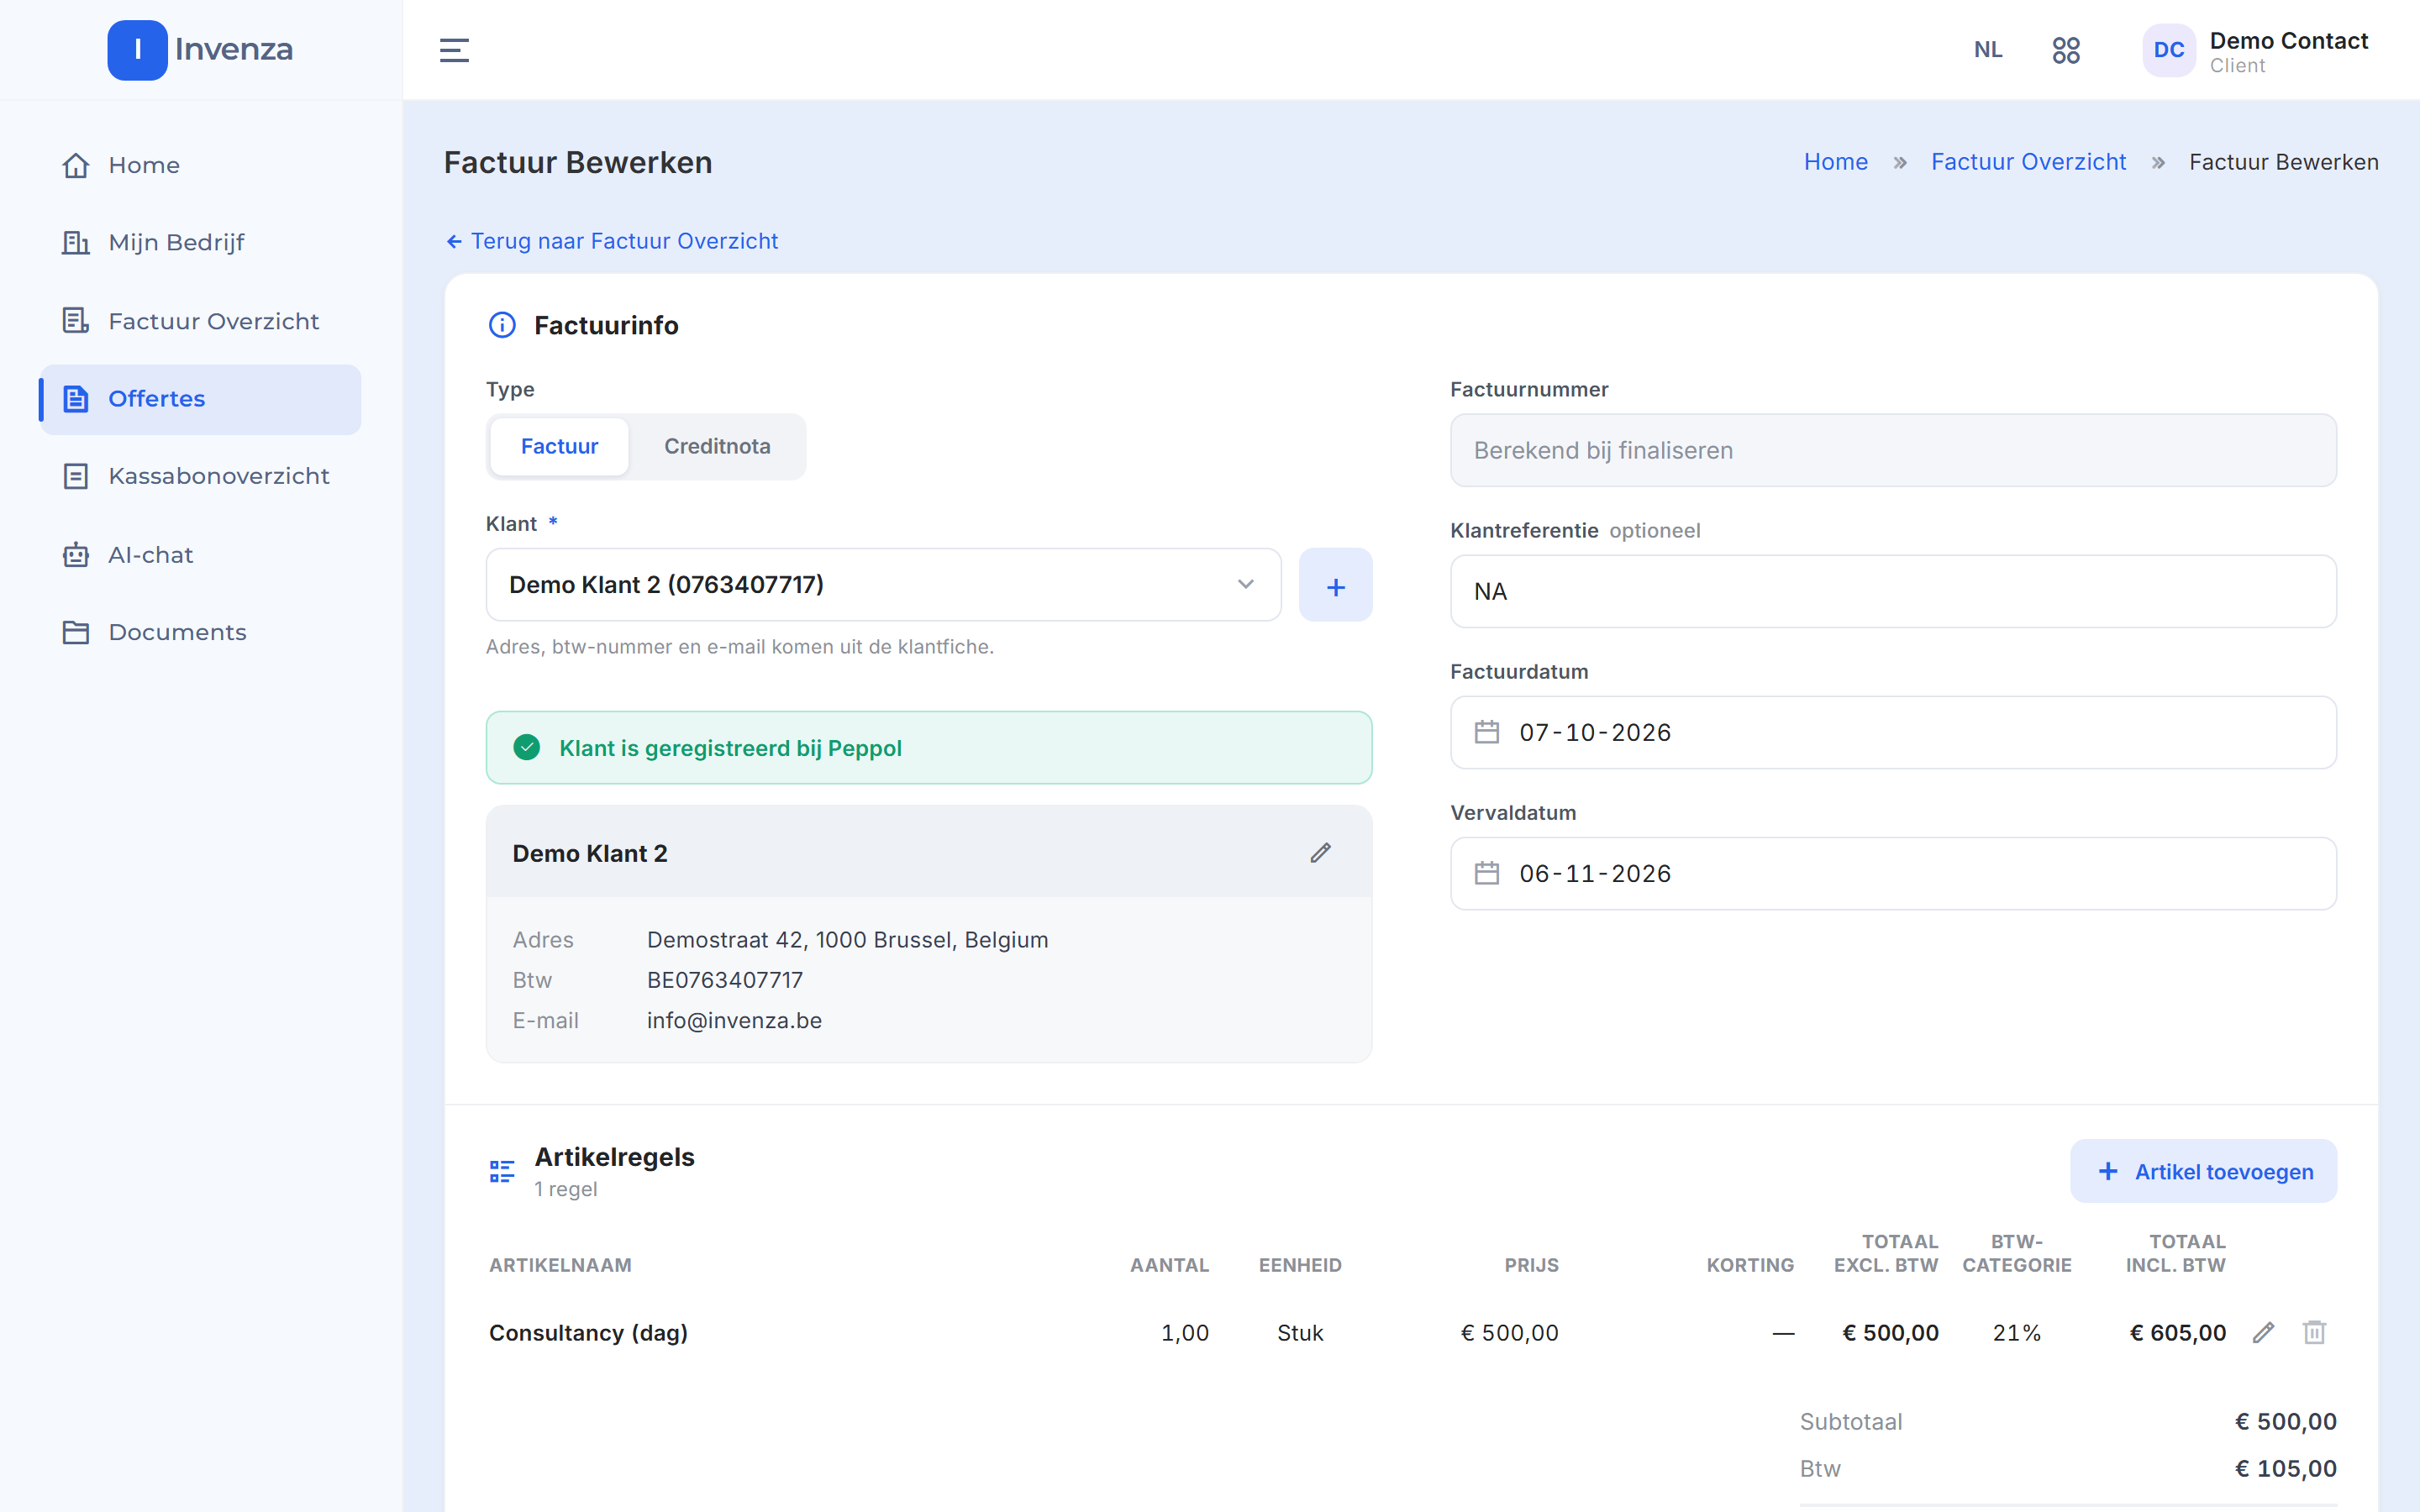
Task: Click the Artikelregels list icon
Action: click(x=502, y=1171)
